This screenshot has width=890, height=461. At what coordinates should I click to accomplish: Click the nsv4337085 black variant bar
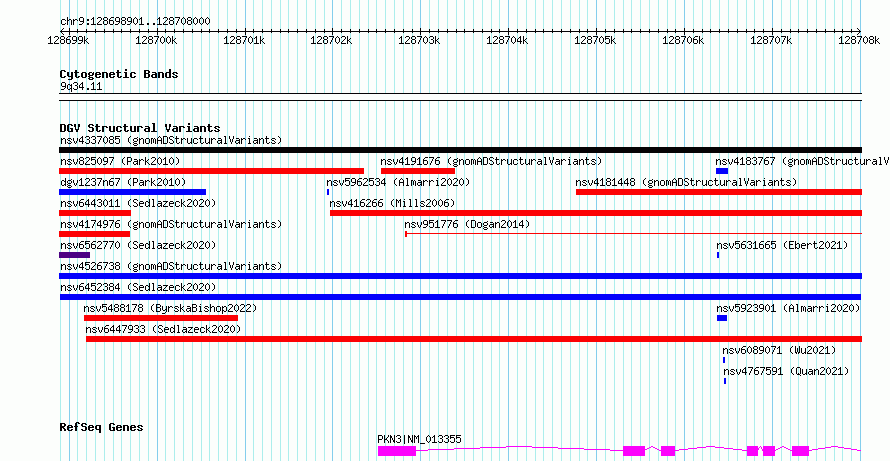point(460,150)
